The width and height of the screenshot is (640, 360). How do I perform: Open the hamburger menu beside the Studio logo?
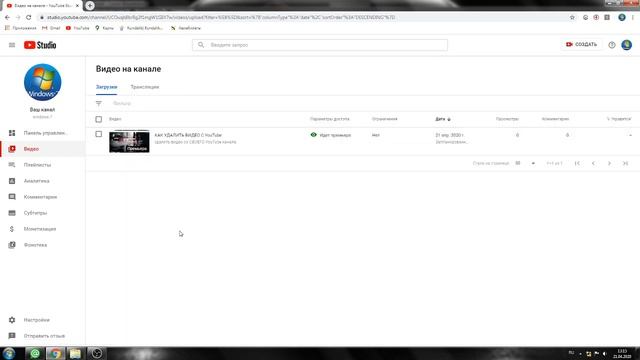pyautogui.click(x=12, y=45)
